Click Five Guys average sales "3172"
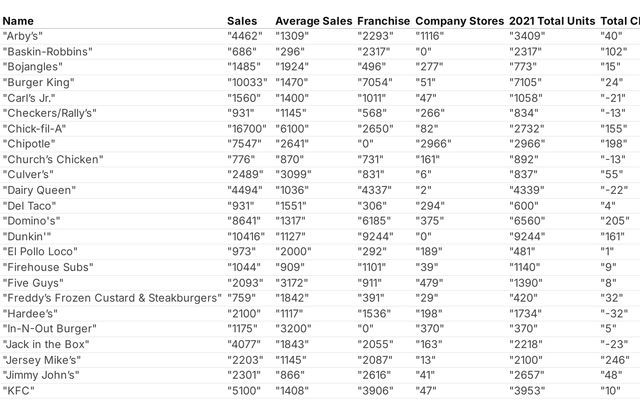Screen dimensions: 640x400 click(293, 282)
